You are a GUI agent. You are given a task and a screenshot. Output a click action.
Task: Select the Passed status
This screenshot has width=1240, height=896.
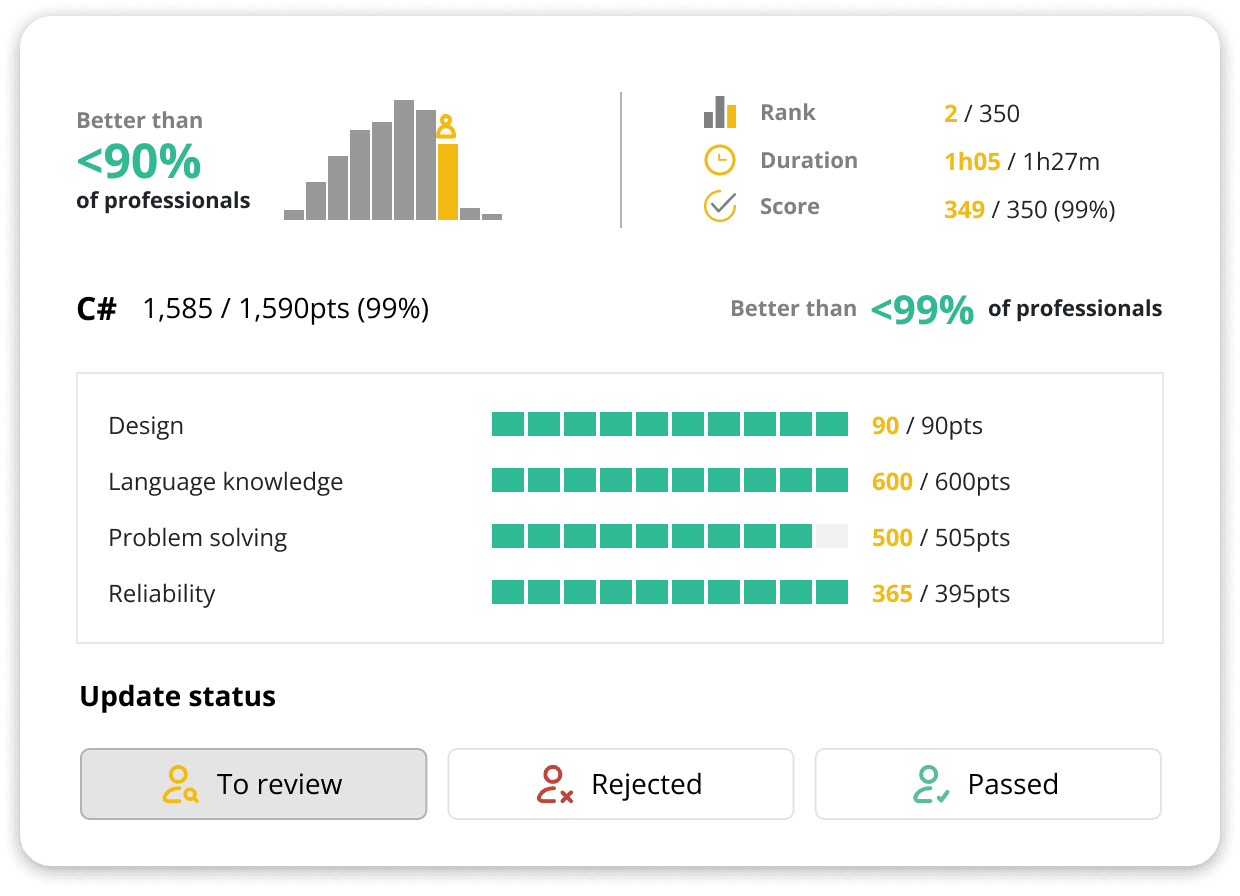click(x=987, y=784)
